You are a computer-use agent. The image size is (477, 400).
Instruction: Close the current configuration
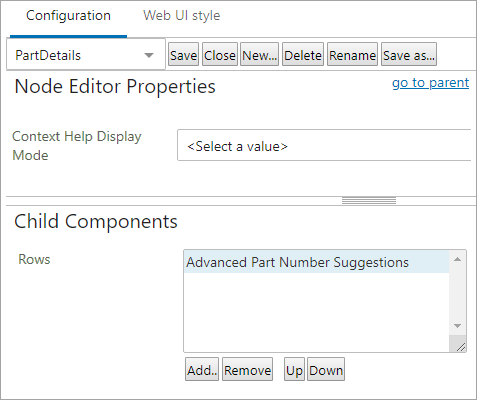pos(220,55)
